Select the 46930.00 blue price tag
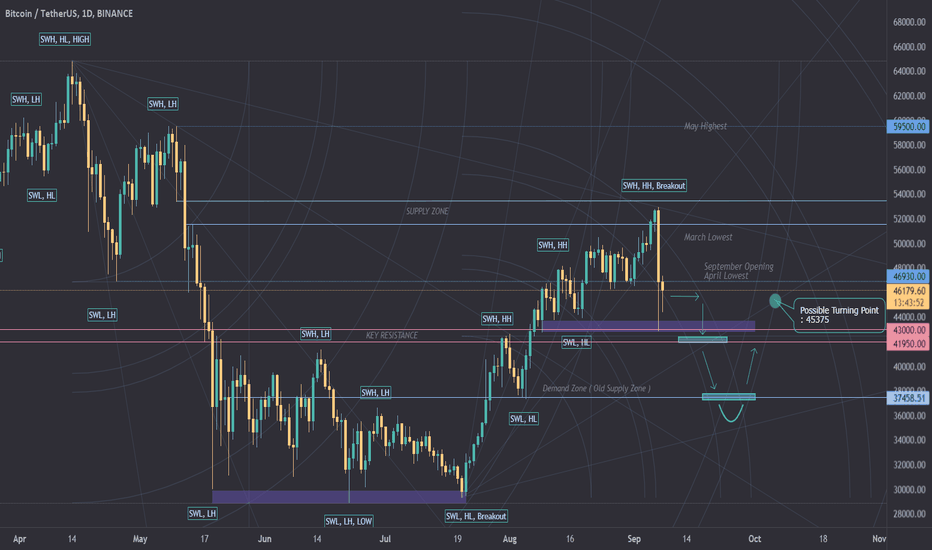Screen dimensions: 932x550 pyautogui.click(x=909, y=276)
